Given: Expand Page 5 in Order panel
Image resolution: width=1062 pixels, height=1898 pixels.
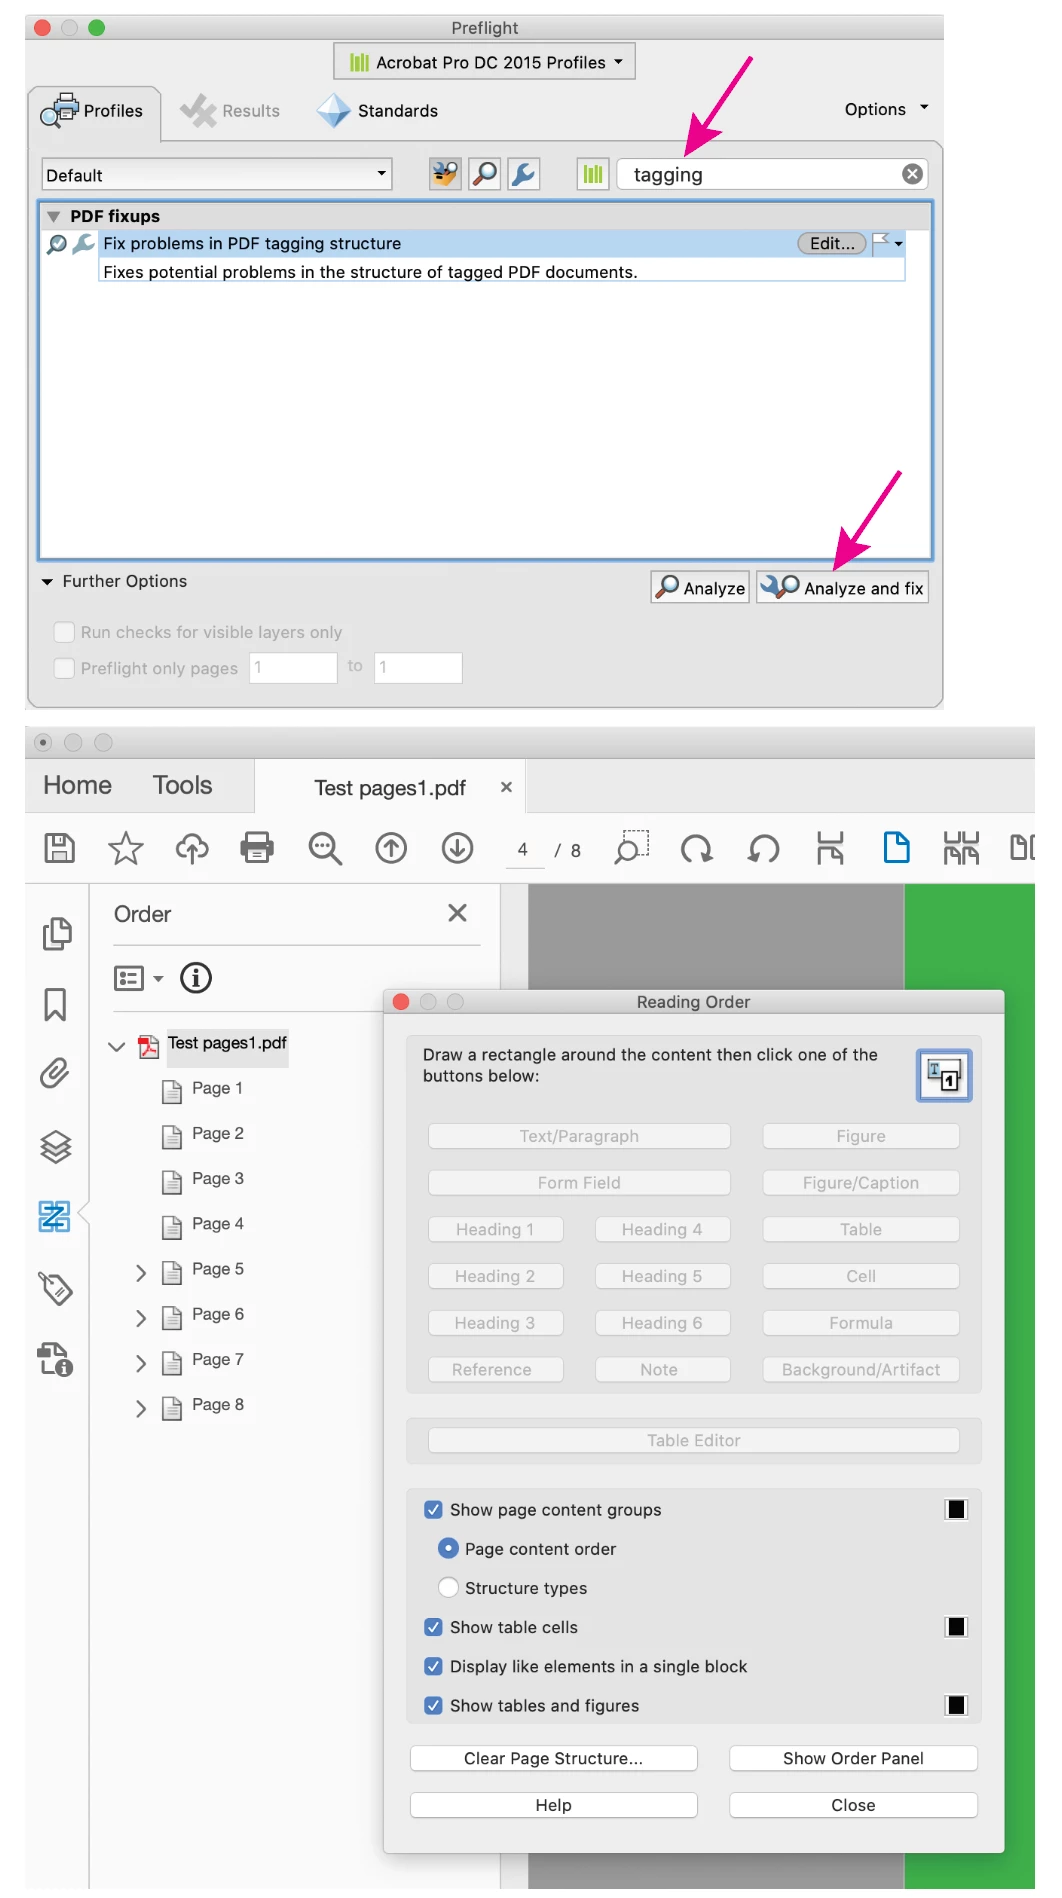Looking at the screenshot, I should [141, 1272].
